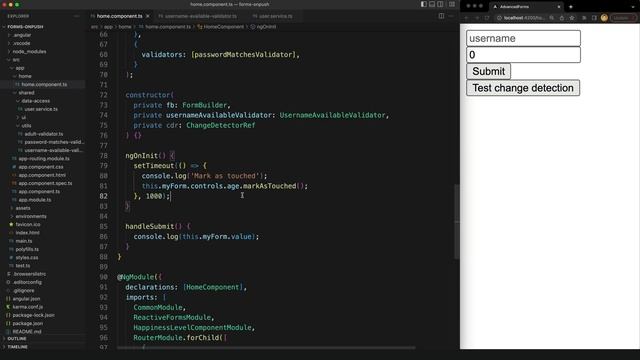Click browser Update button
Screen dimensions: 640x360
(623, 18)
